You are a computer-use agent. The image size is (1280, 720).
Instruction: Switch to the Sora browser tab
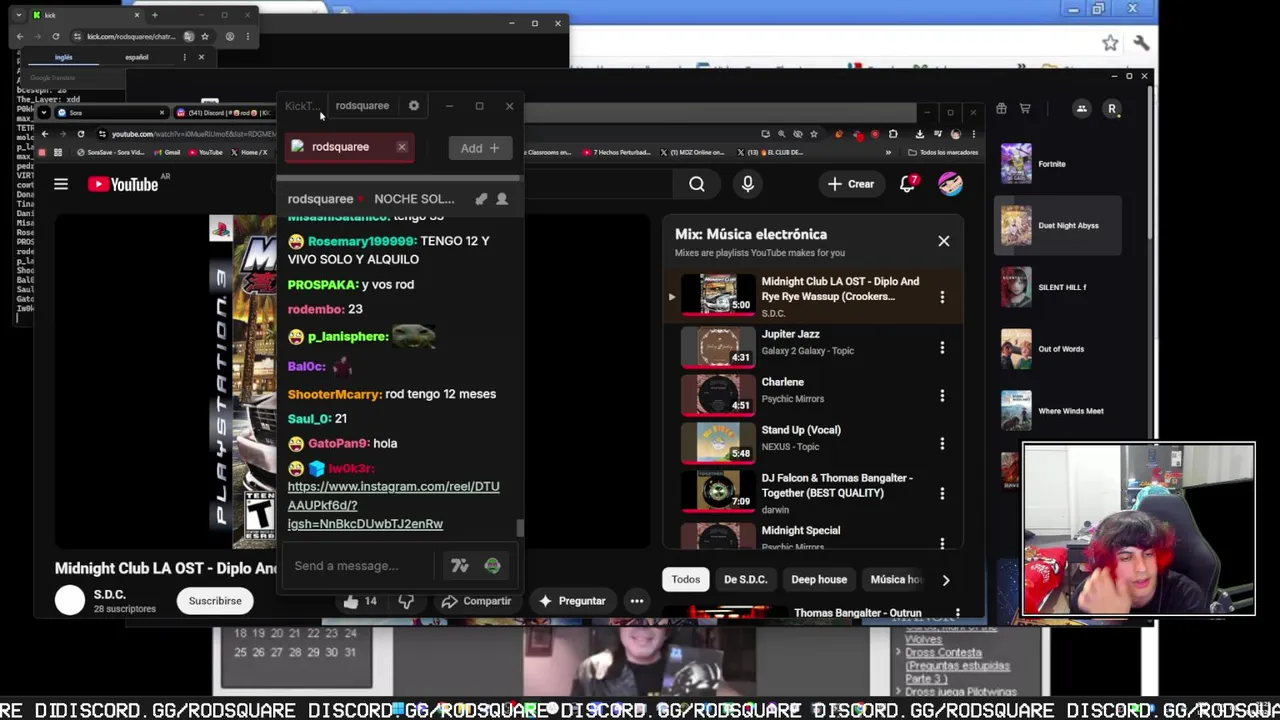(110, 112)
